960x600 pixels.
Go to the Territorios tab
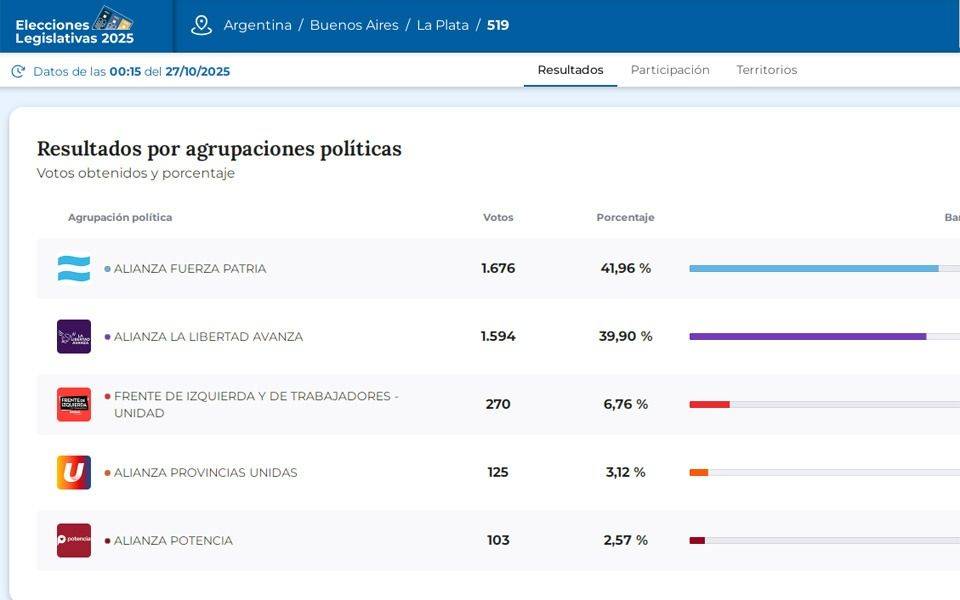tap(767, 70)
